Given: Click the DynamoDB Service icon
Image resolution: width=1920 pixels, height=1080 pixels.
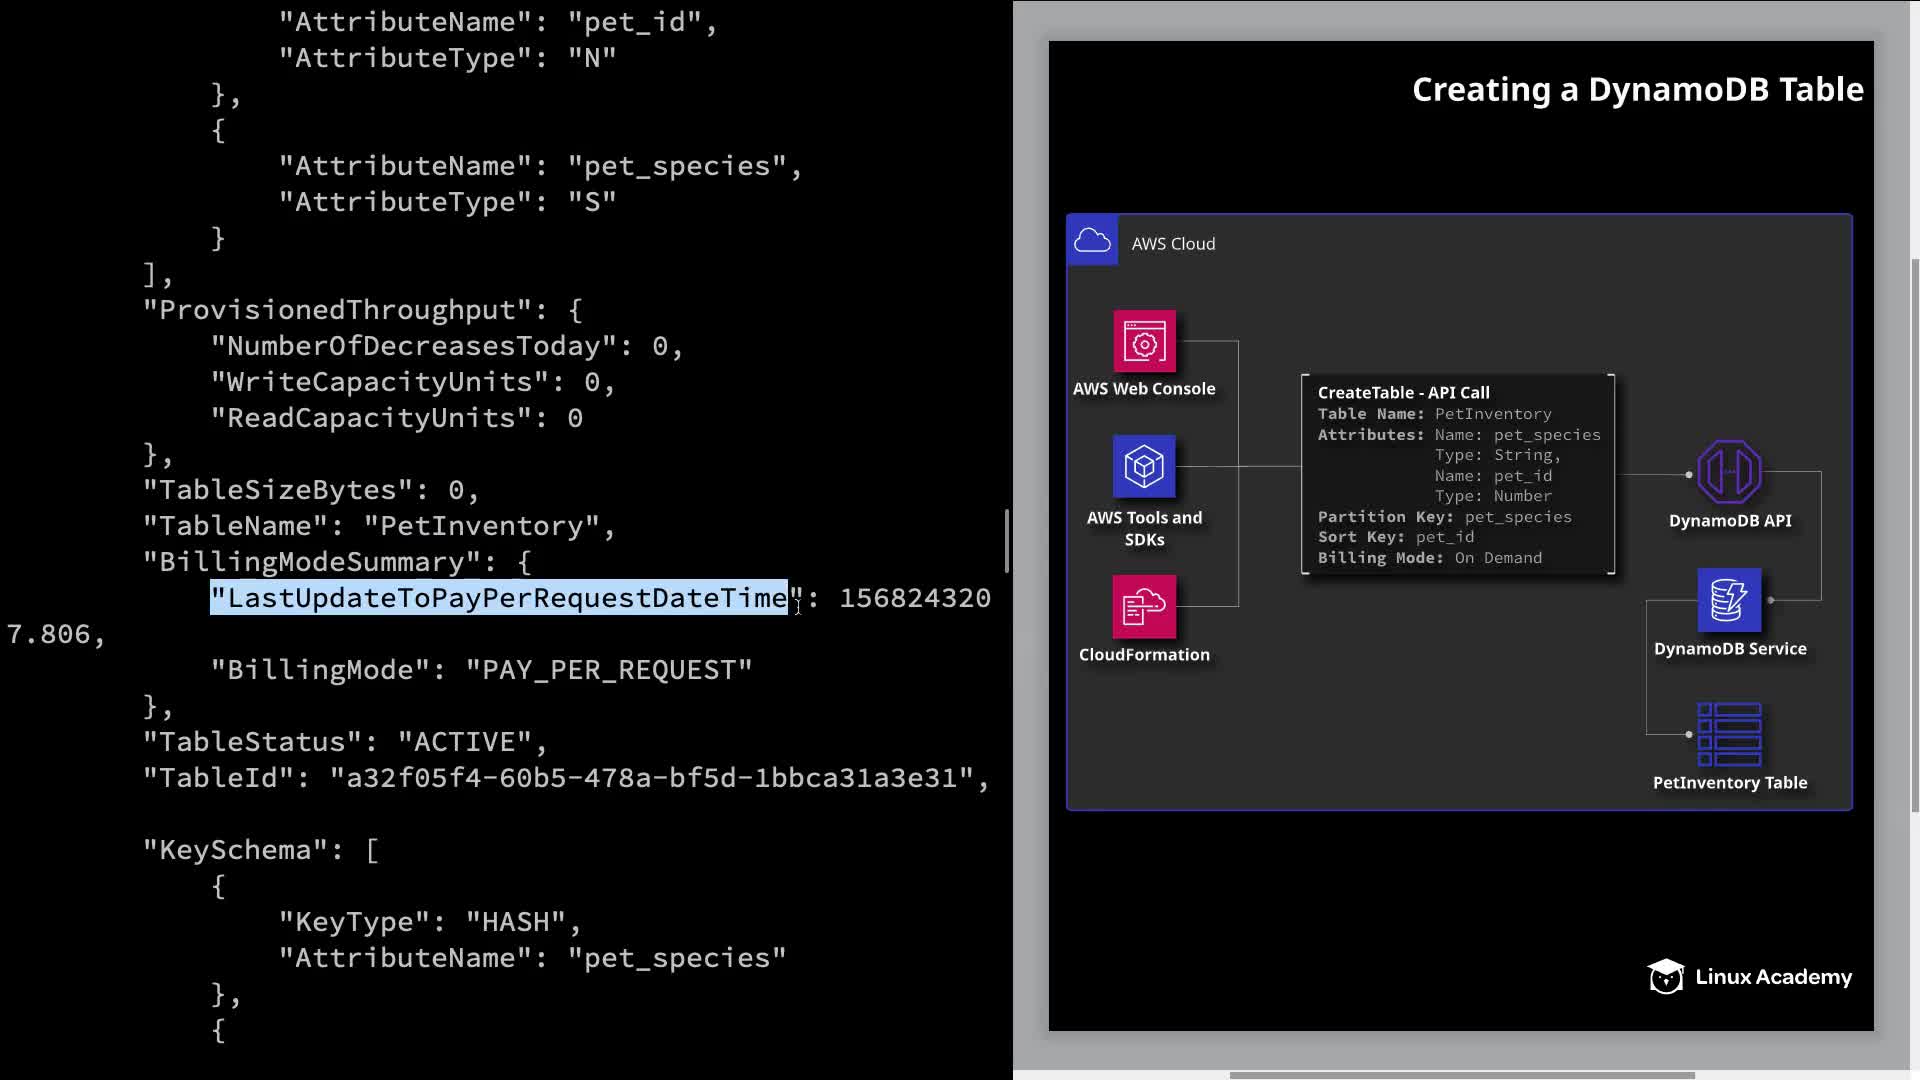Looking at the screenshot, I should click(1729, 600).
